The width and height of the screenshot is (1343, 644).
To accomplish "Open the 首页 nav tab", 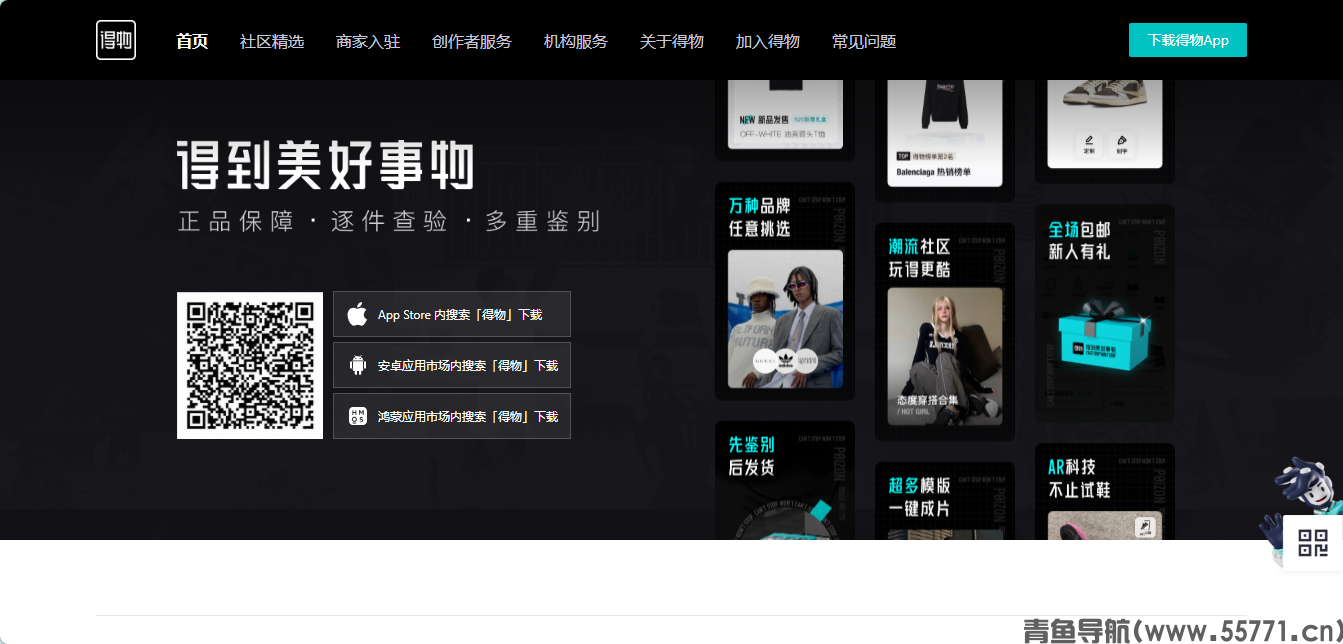I will click(x=192, y=41).
